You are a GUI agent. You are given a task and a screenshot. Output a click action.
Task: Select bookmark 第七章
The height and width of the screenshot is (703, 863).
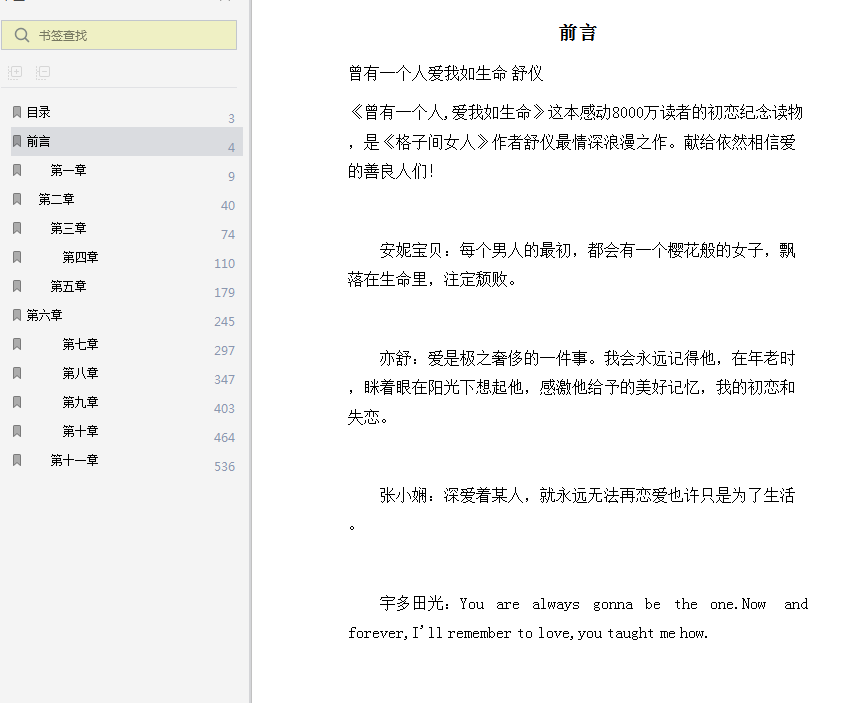click(x=80, y=344)
